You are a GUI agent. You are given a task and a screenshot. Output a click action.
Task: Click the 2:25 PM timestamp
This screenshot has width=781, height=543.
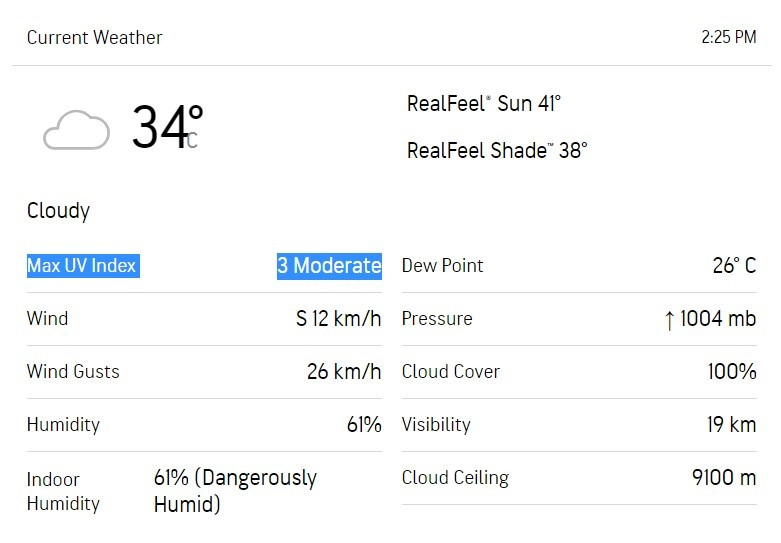tap(728, 38)
